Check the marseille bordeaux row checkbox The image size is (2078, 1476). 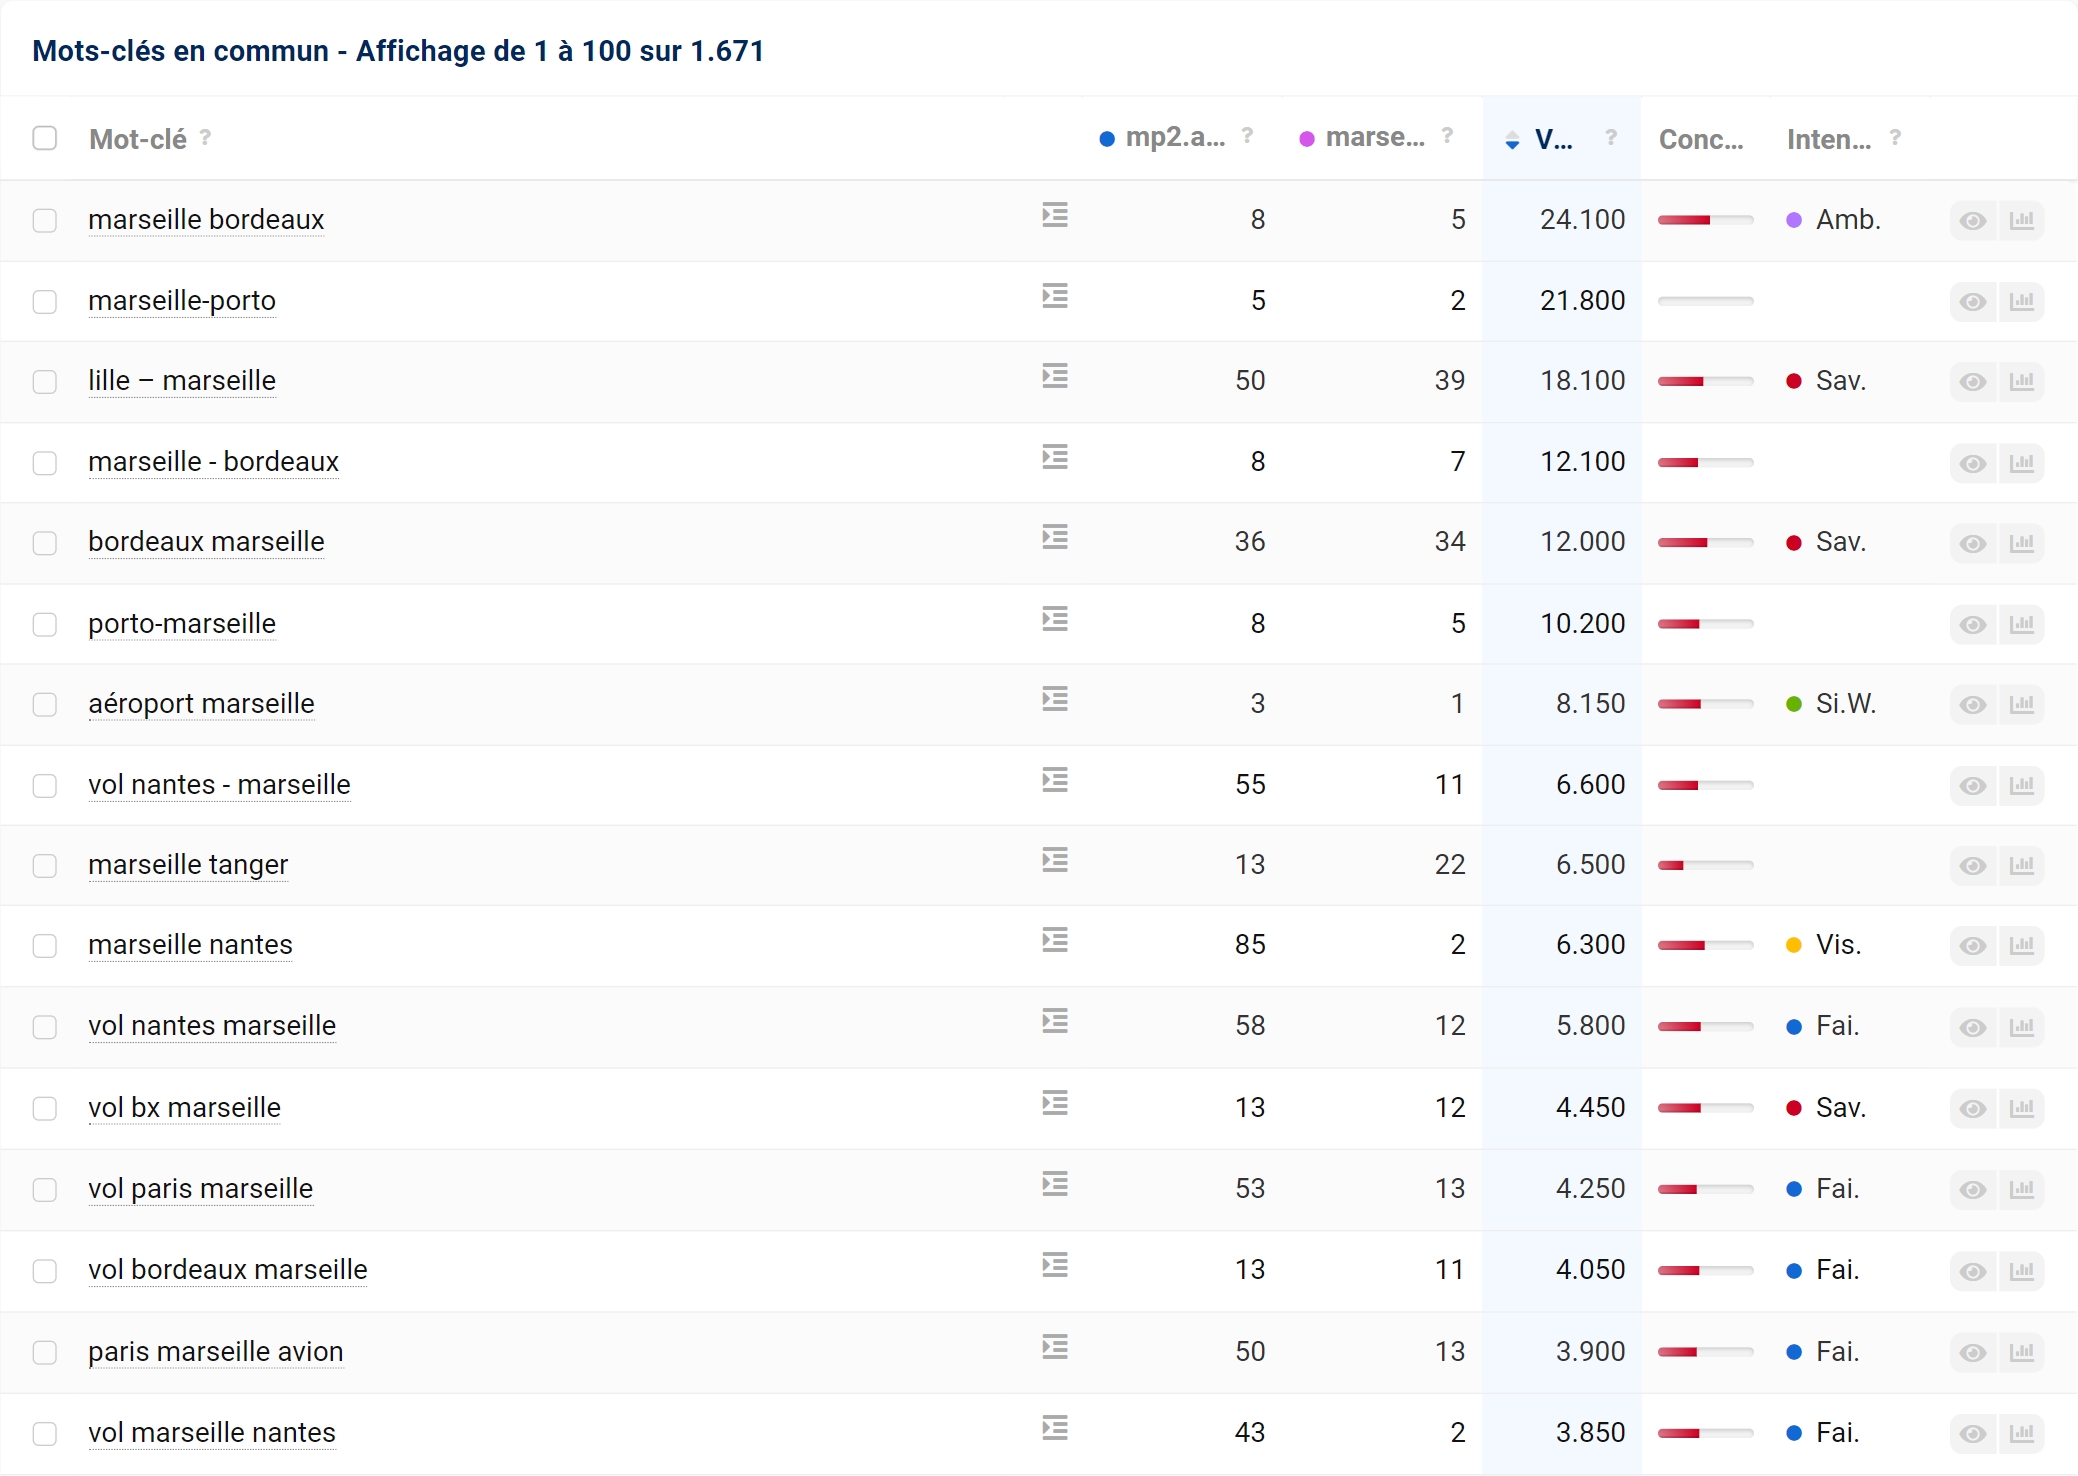45,220
